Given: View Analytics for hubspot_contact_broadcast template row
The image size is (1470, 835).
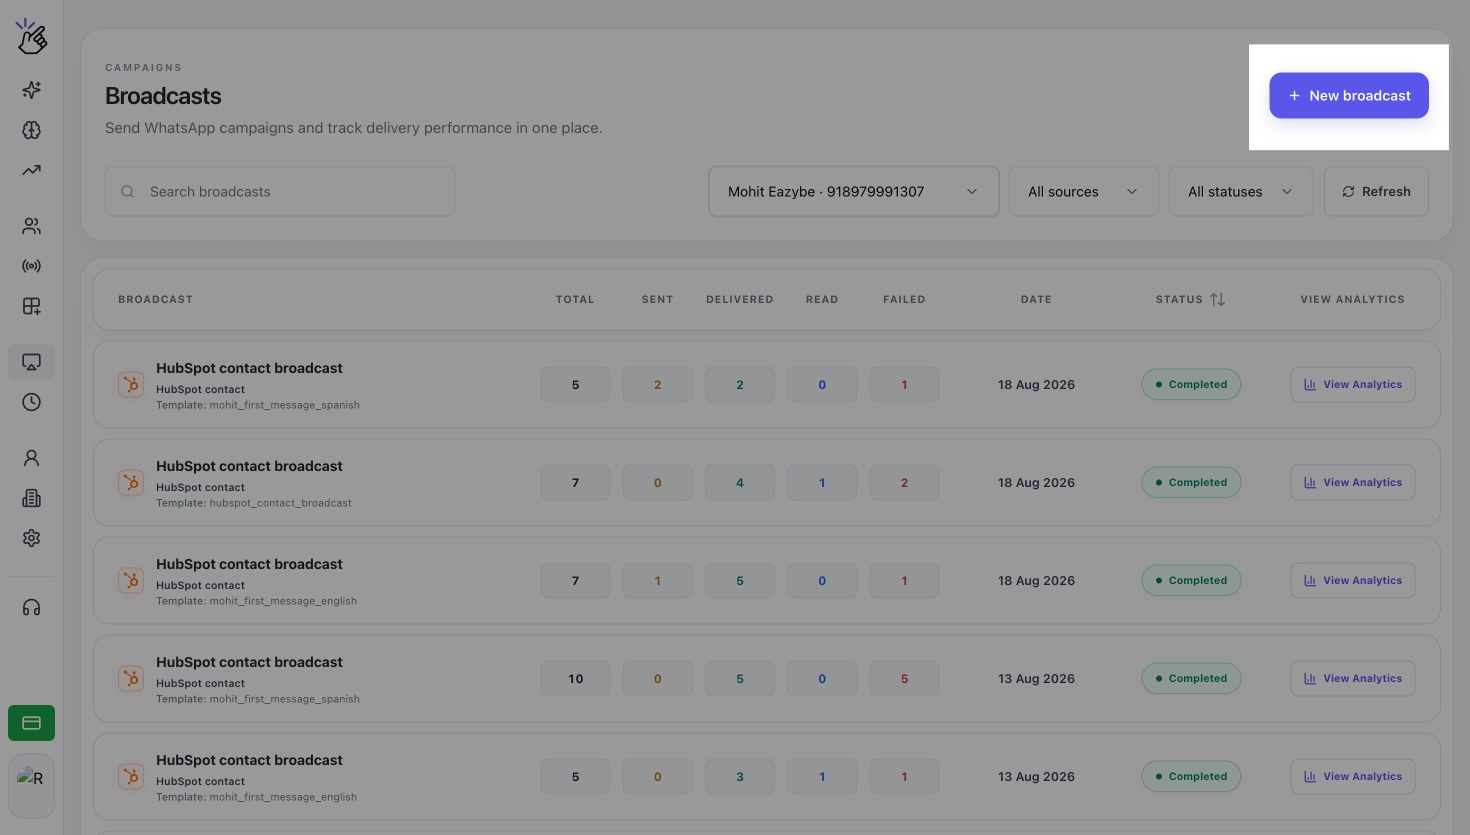Looking at the screenshot, I should (1353, 483).
